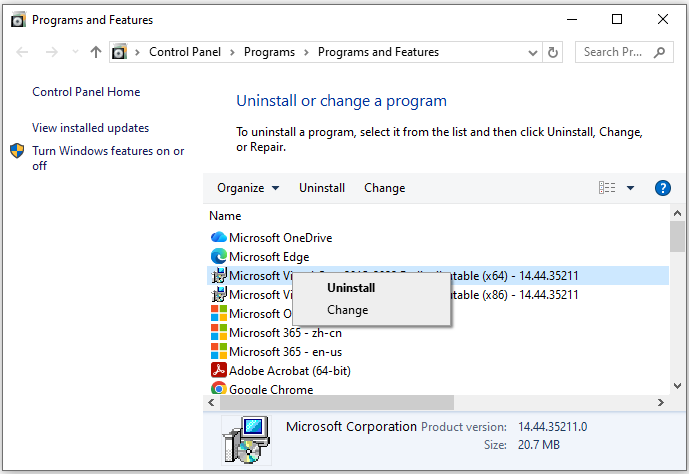This screenshot has height=474, width=689.
Task: Open the Organize dropdown menu
Action: pos(248,188)
